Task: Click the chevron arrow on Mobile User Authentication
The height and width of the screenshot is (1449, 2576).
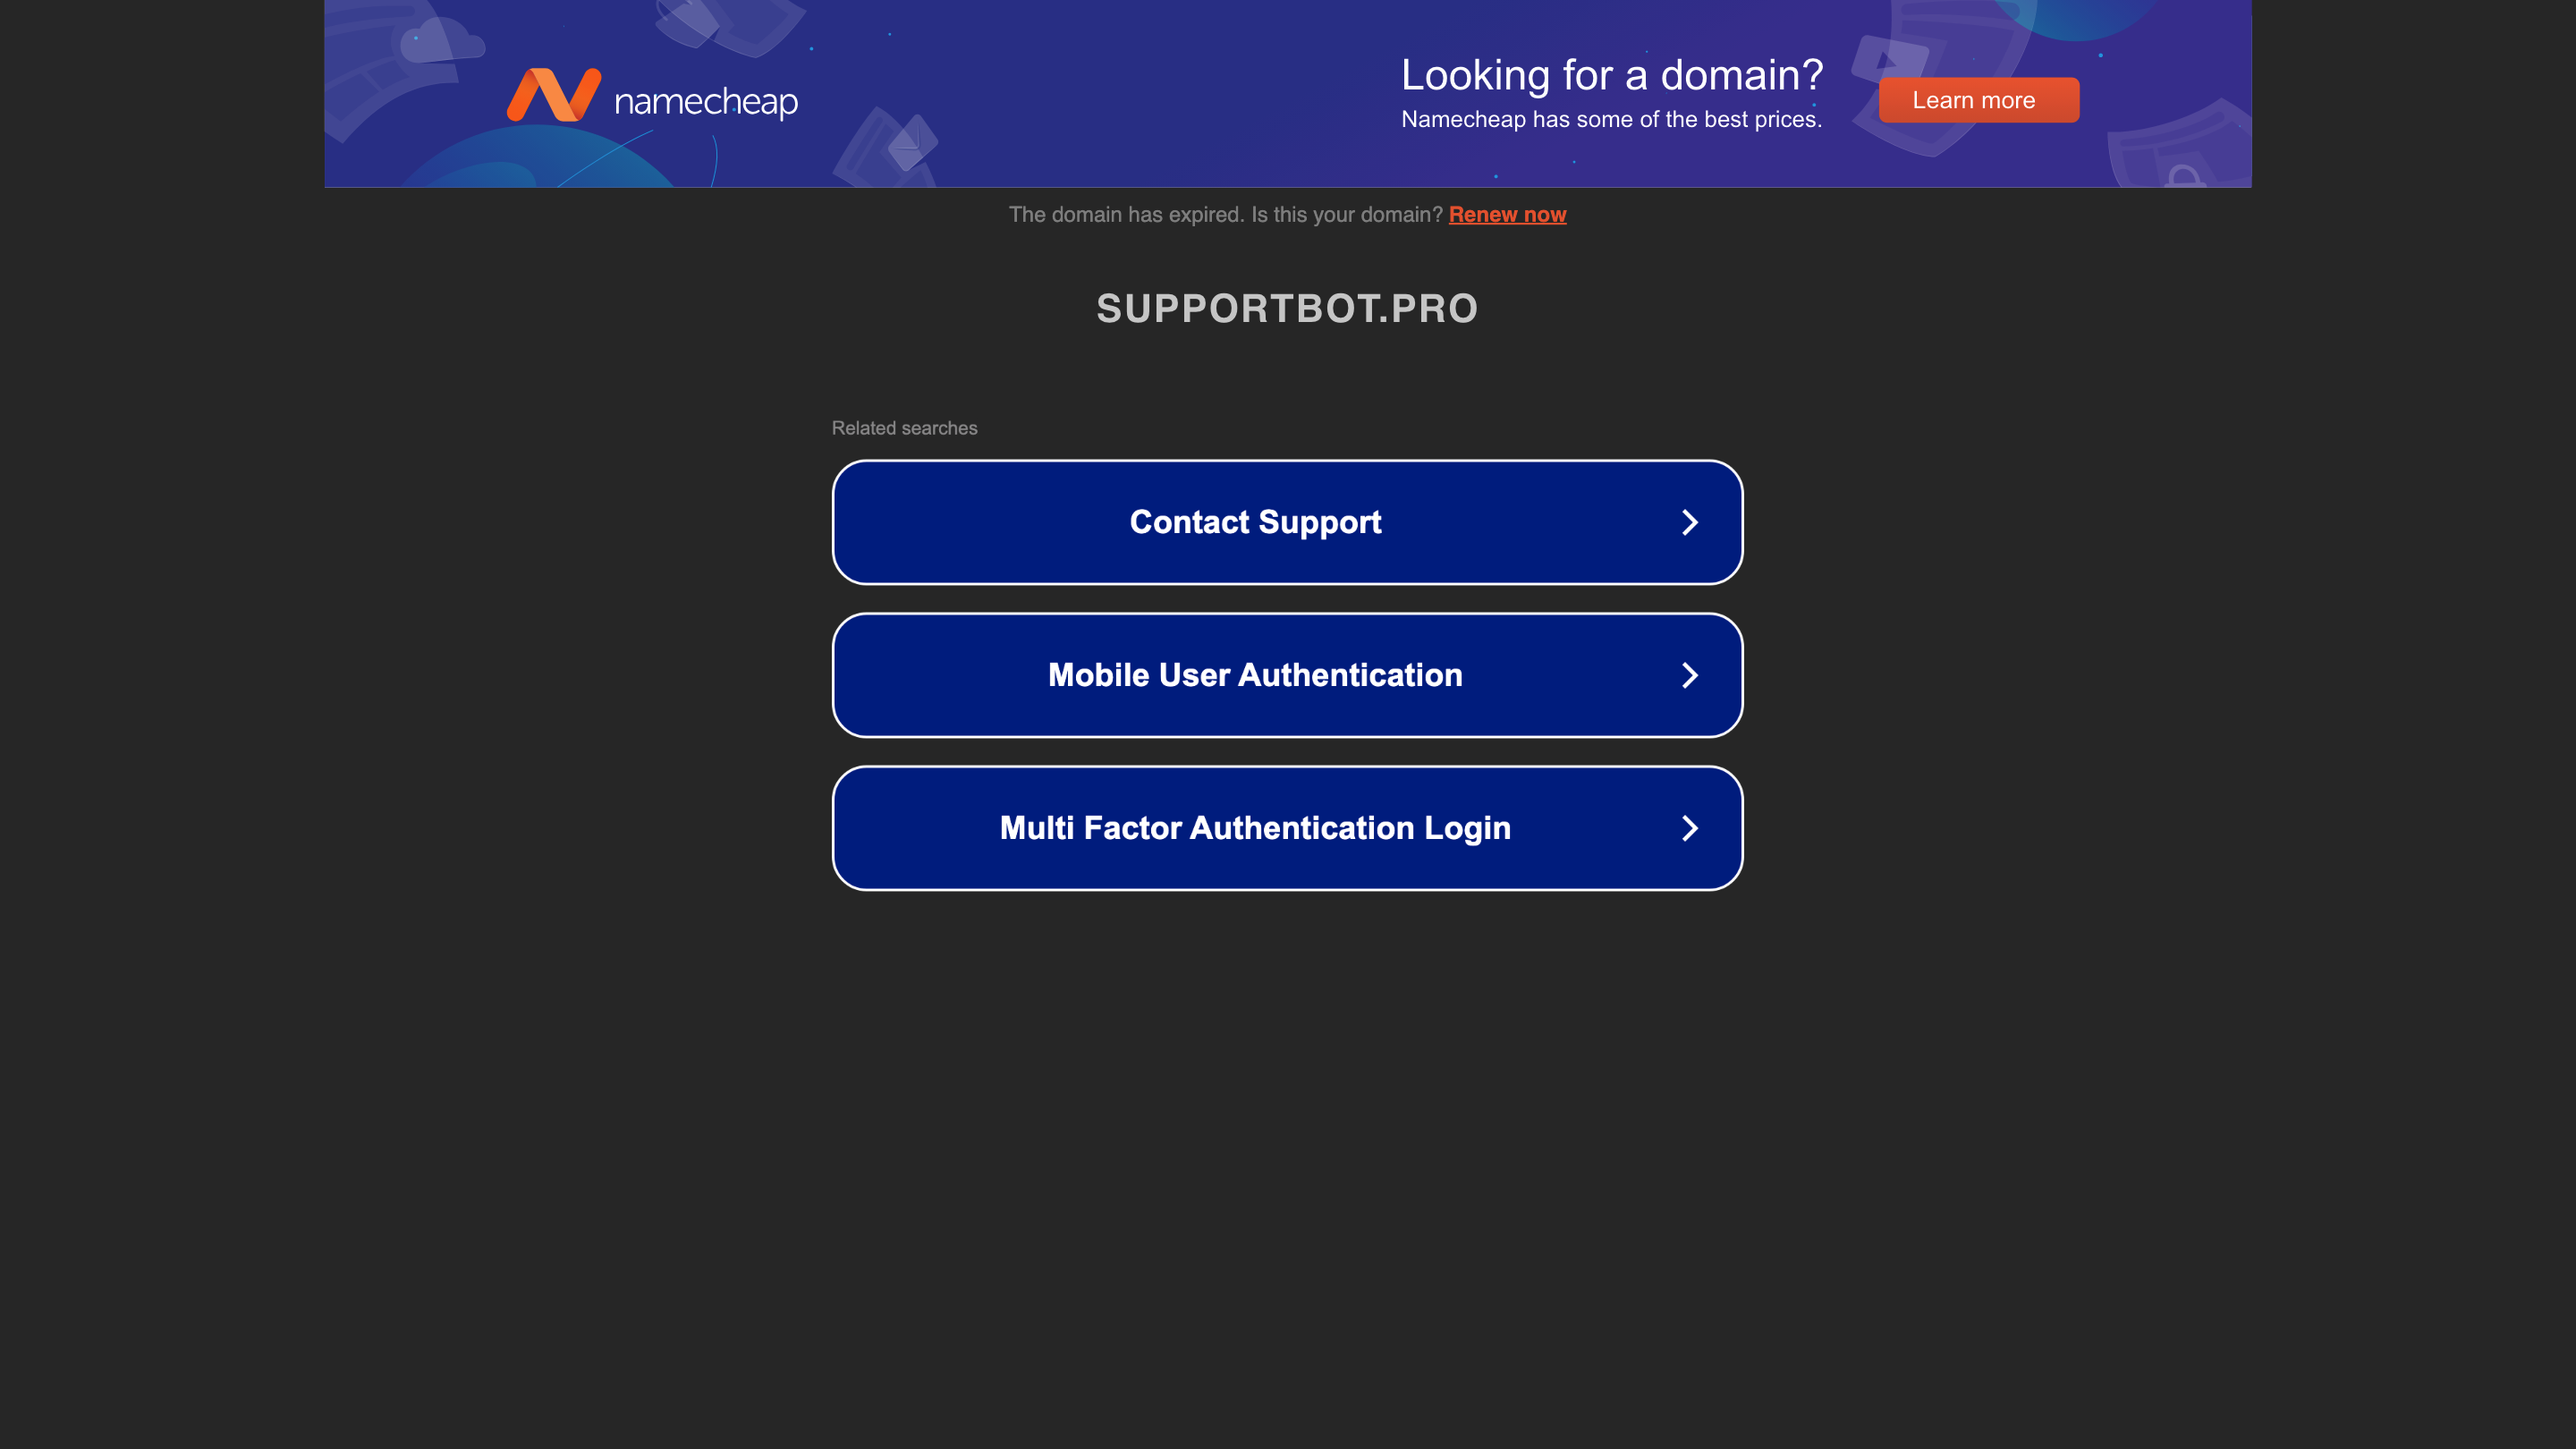Action: tap(1689, 675)
